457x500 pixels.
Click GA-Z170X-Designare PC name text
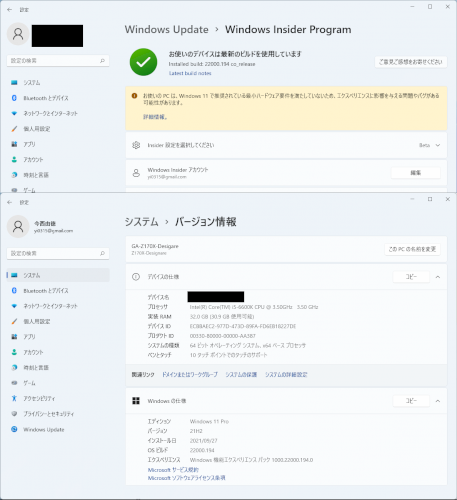point(155,246)
